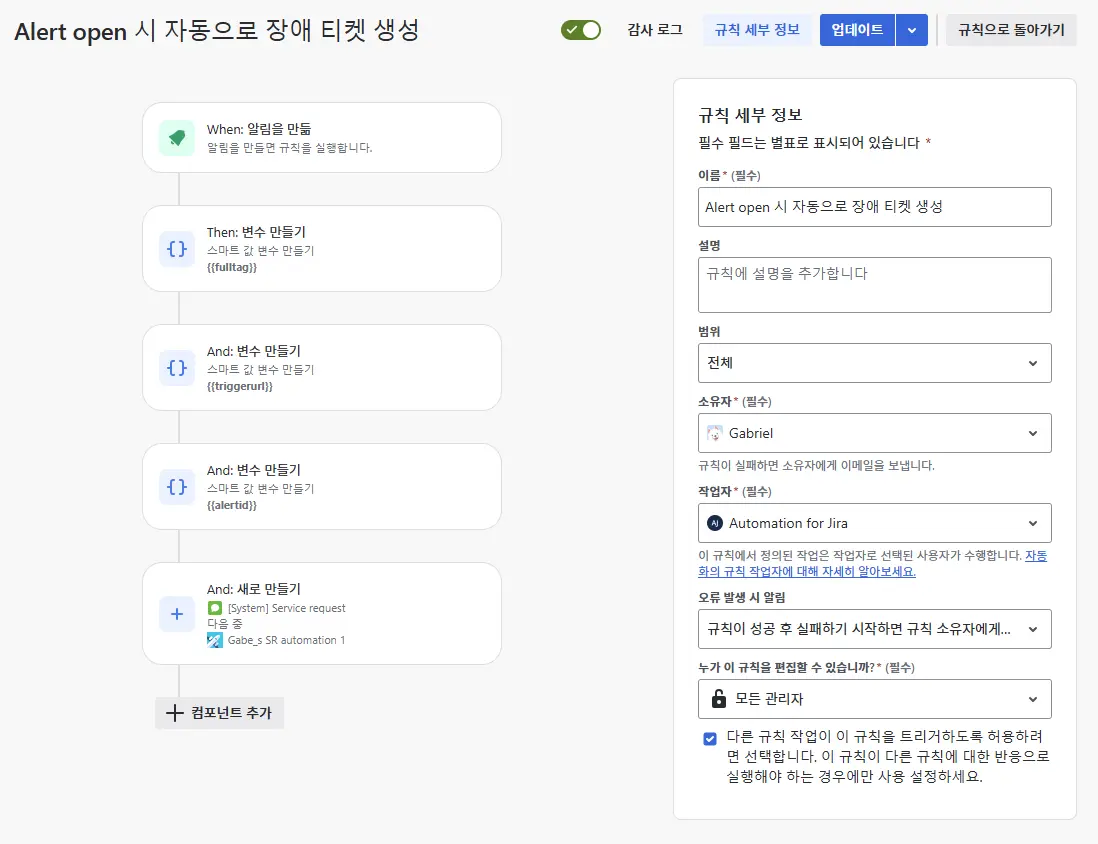Toggle the rule enabled switch off
Image resolution: width=1098 pixels, height=844 pixels.
[581, 30]
